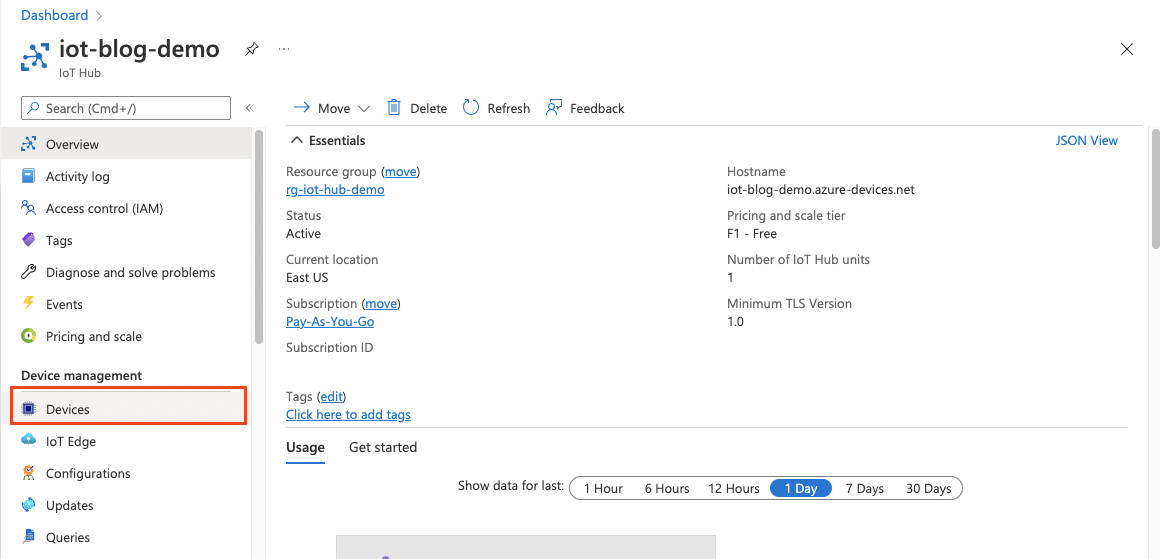Click the Refresh circular arrow icon

[471, 108]
